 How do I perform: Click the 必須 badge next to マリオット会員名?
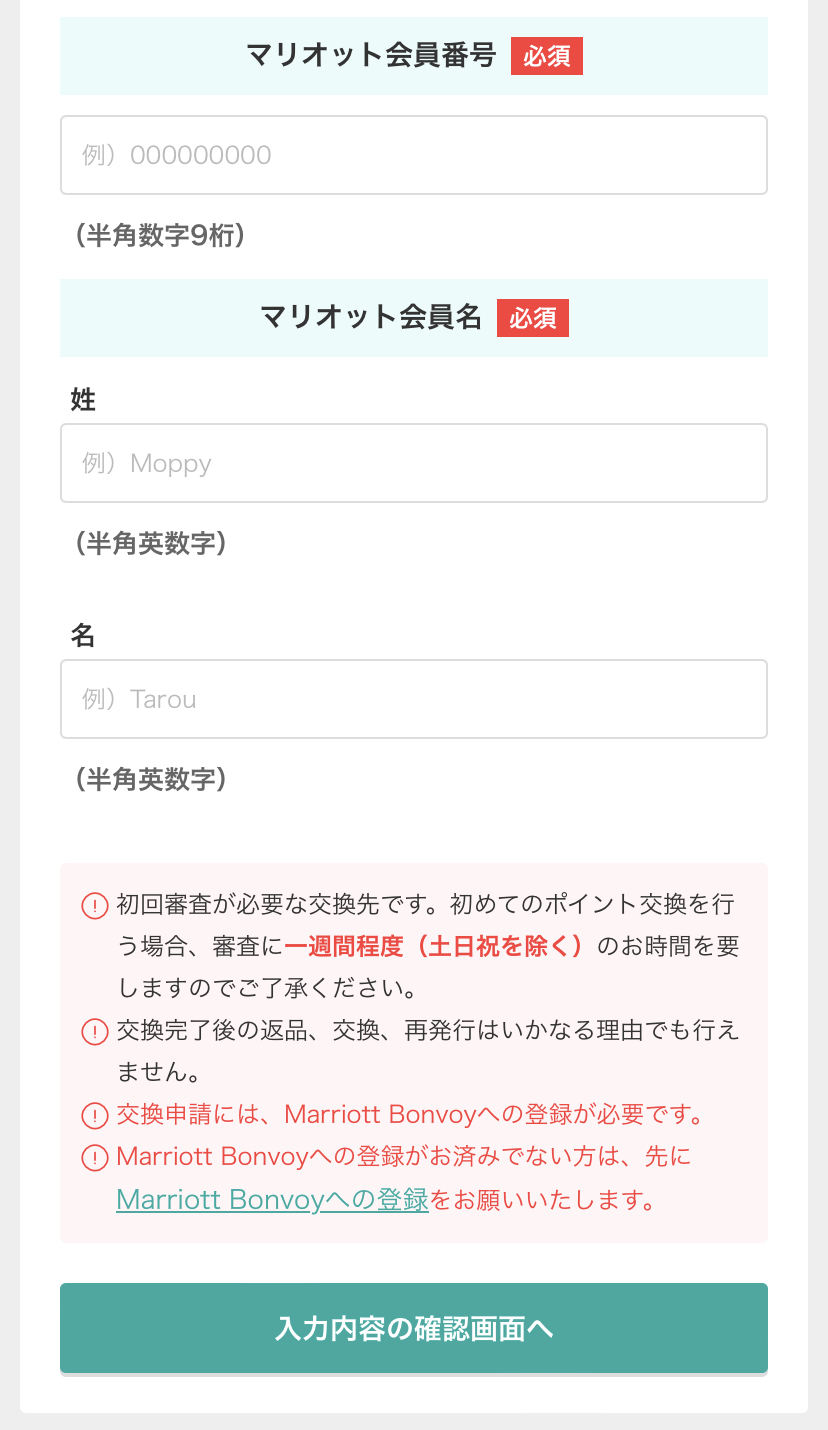[533, 318]
